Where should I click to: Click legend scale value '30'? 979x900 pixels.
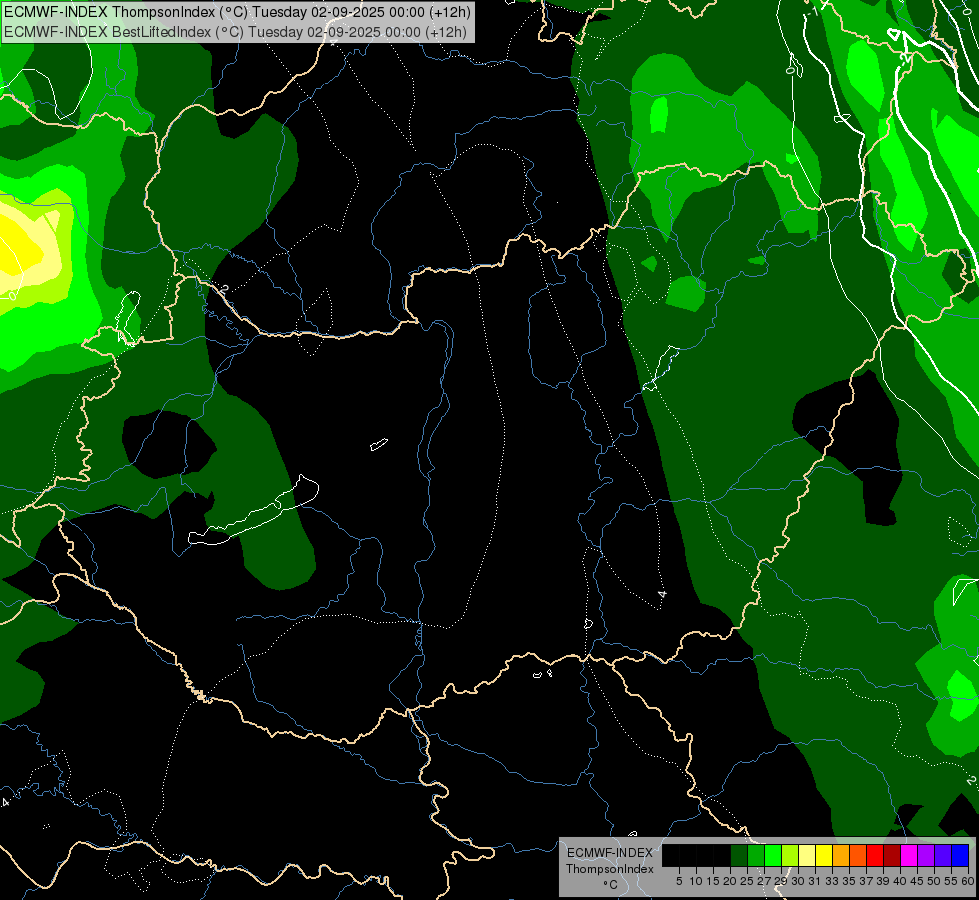point(799,881)
